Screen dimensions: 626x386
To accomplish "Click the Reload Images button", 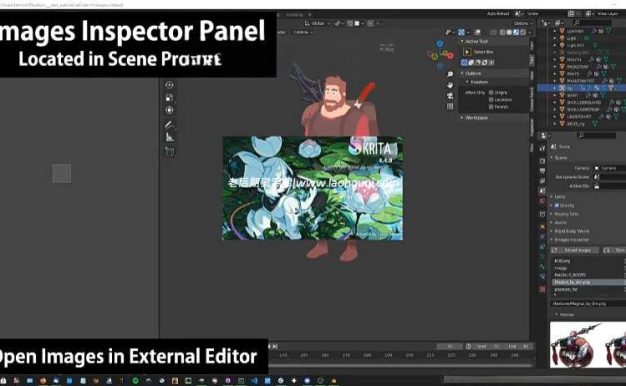I will click(574, 250).
